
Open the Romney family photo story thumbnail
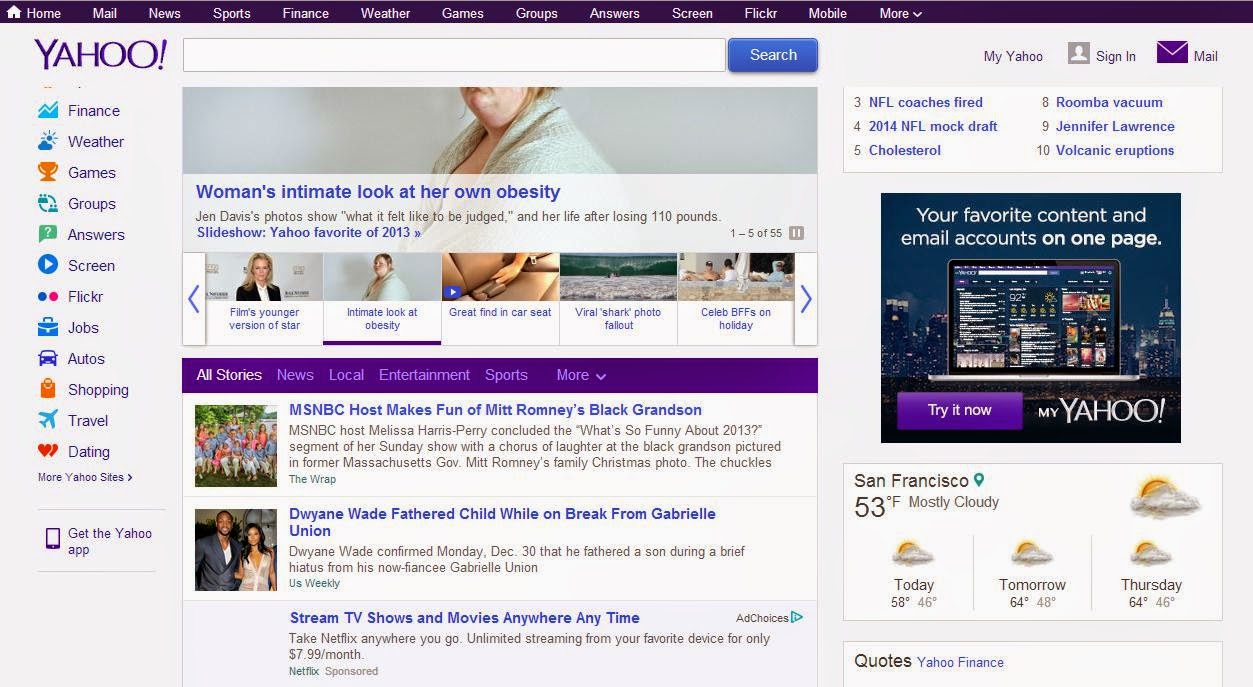(x=236, y=445)
